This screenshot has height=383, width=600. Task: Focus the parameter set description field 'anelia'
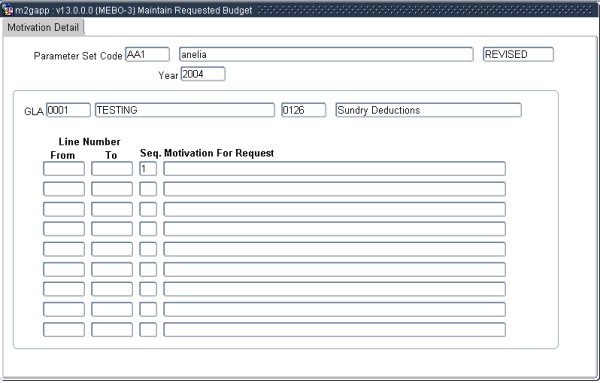click(x=326, y=54)
